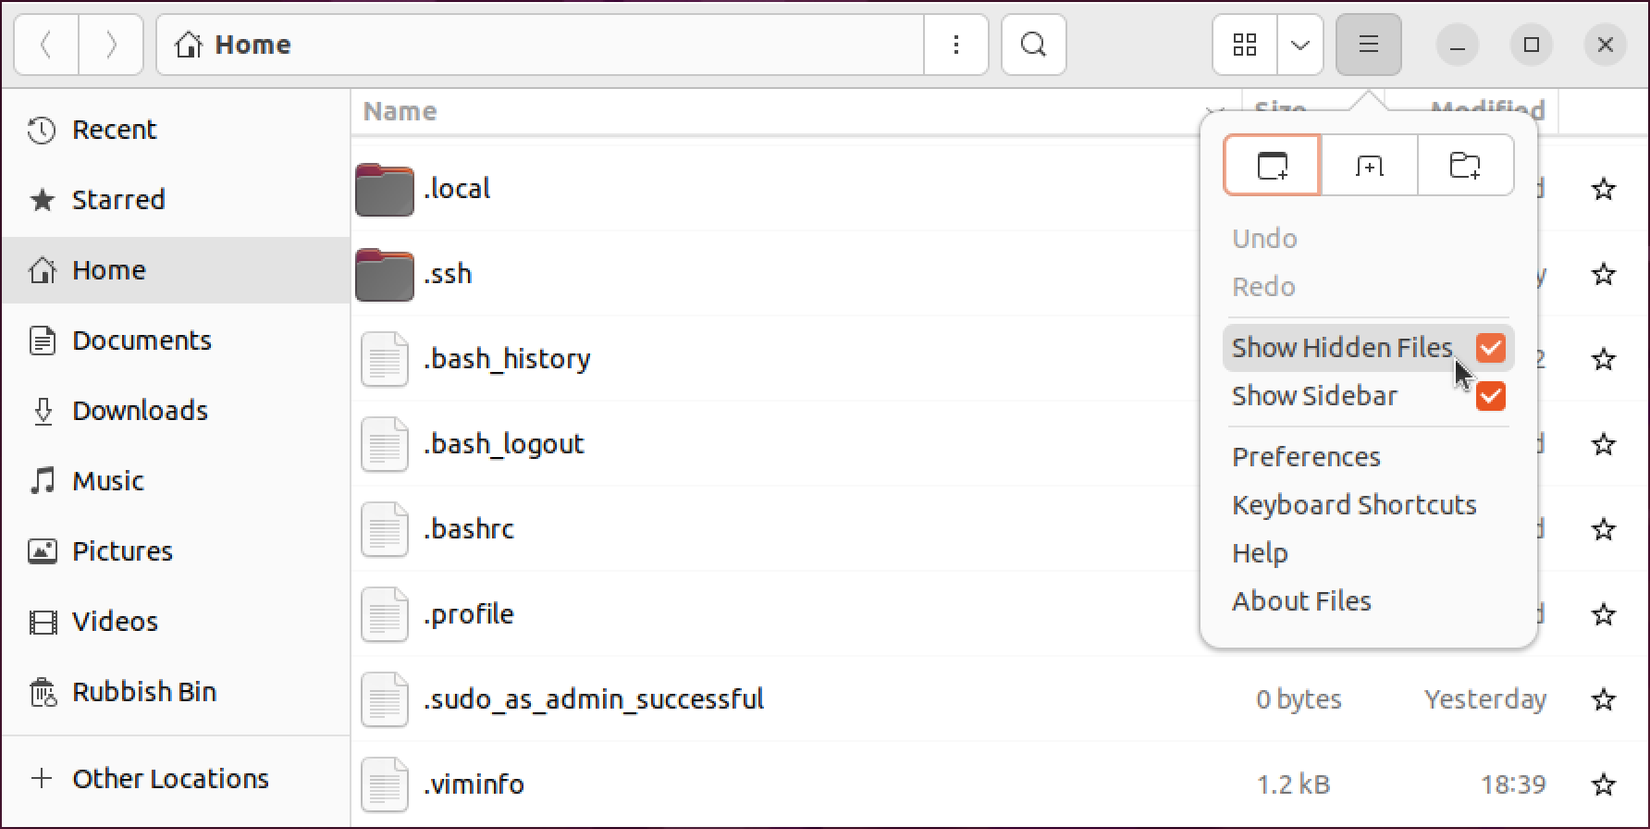Open the .ssh folder
Viewport: 1650px width, 829px height.
449,273
